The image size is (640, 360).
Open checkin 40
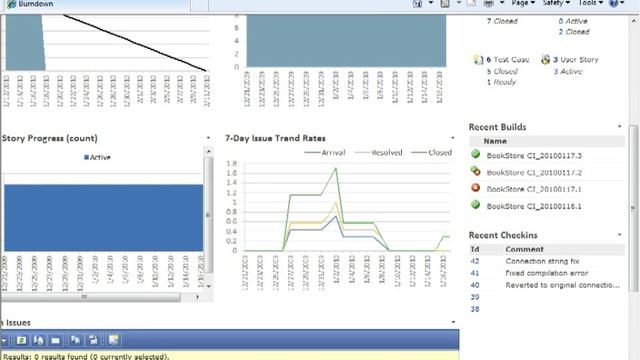point(475,285)
